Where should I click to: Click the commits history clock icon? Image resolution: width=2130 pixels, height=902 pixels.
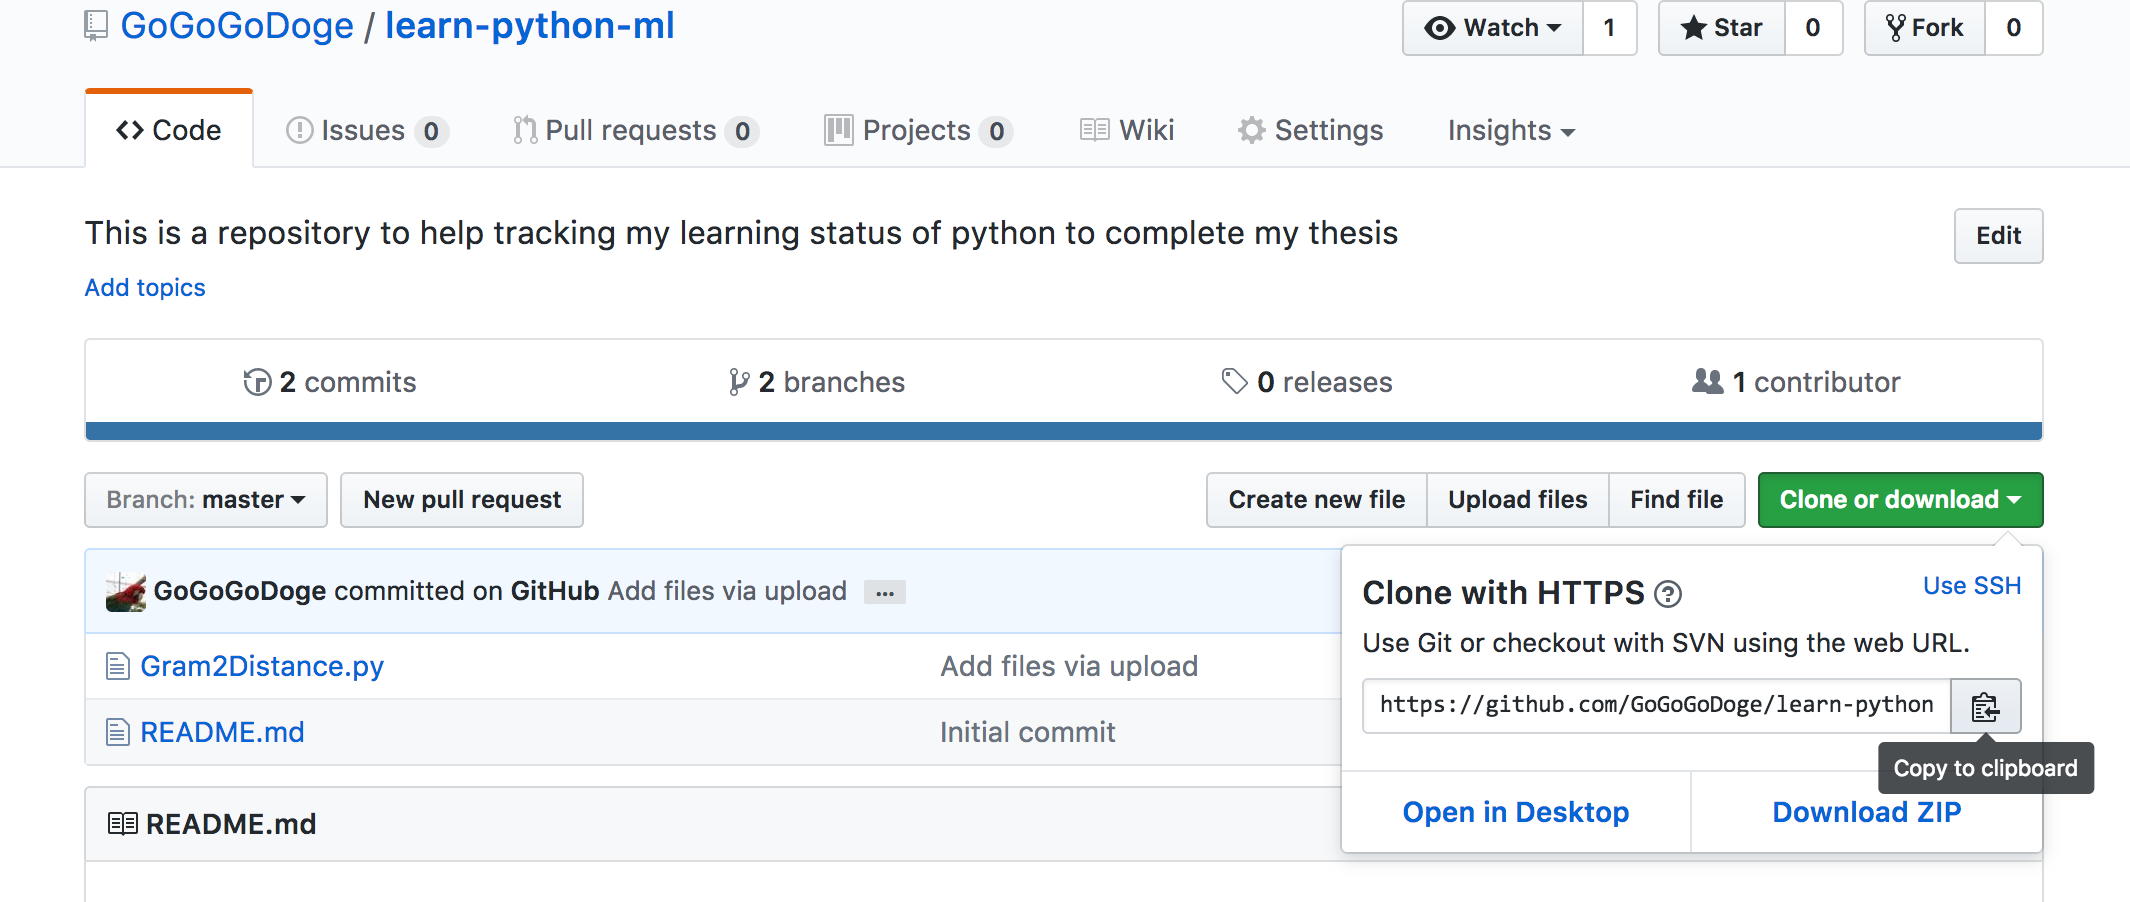click(x=257, y=382)
